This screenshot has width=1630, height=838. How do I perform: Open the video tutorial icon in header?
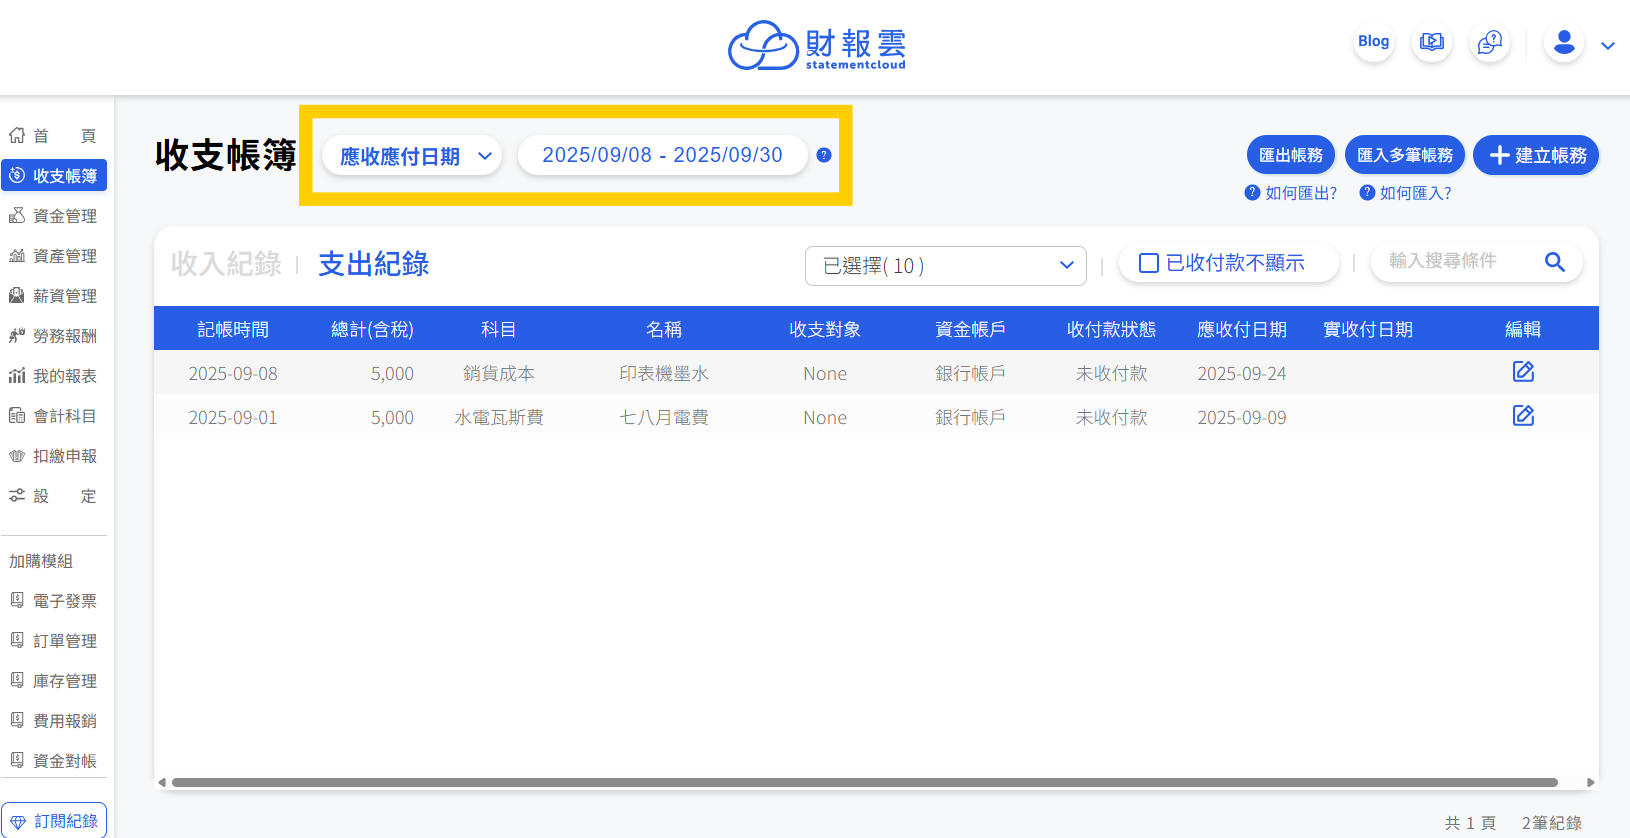tap(1432, 43)
